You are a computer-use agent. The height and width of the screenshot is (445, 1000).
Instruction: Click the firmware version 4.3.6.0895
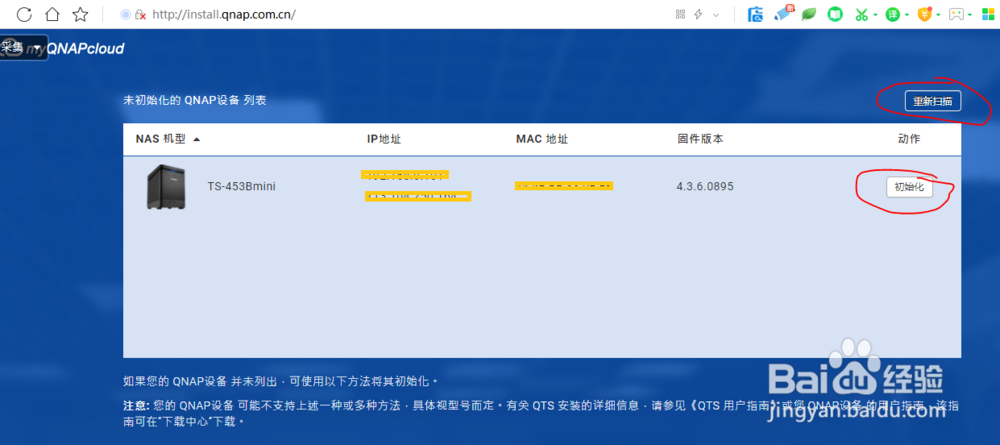click(705, 187)
